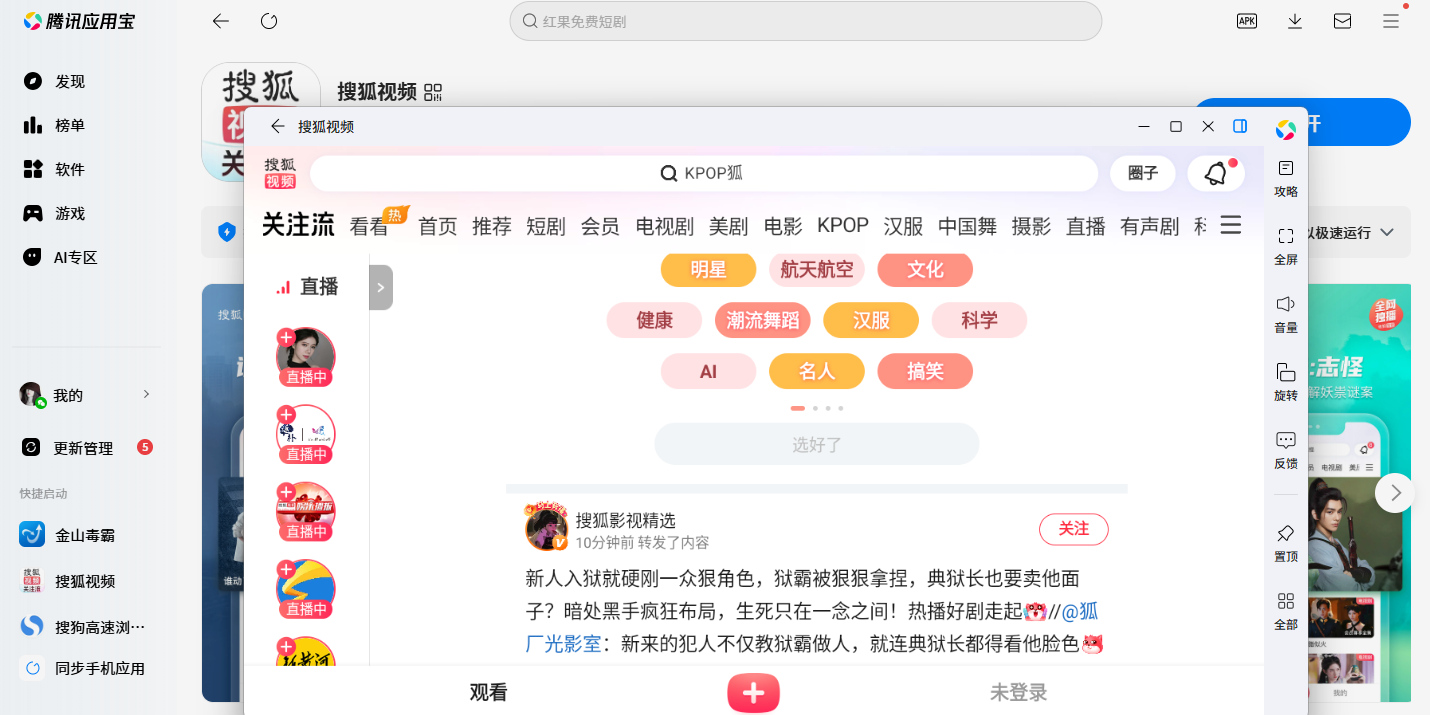Select the AI interest tag

pyautogui.click(x=708, y=371)
